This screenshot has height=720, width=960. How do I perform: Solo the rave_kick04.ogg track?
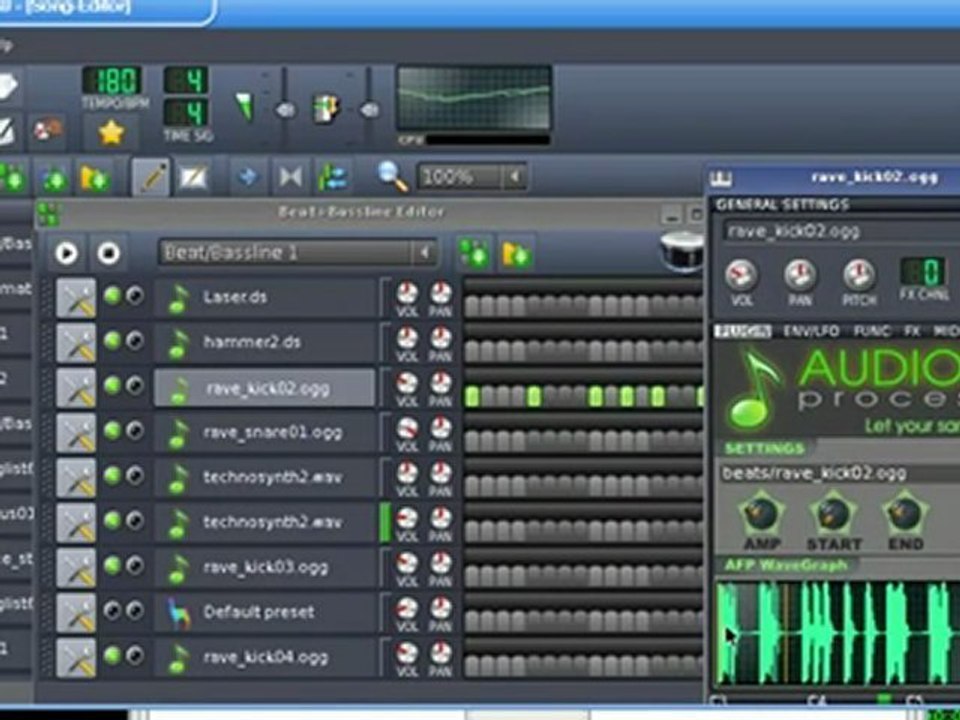(135, 656)
